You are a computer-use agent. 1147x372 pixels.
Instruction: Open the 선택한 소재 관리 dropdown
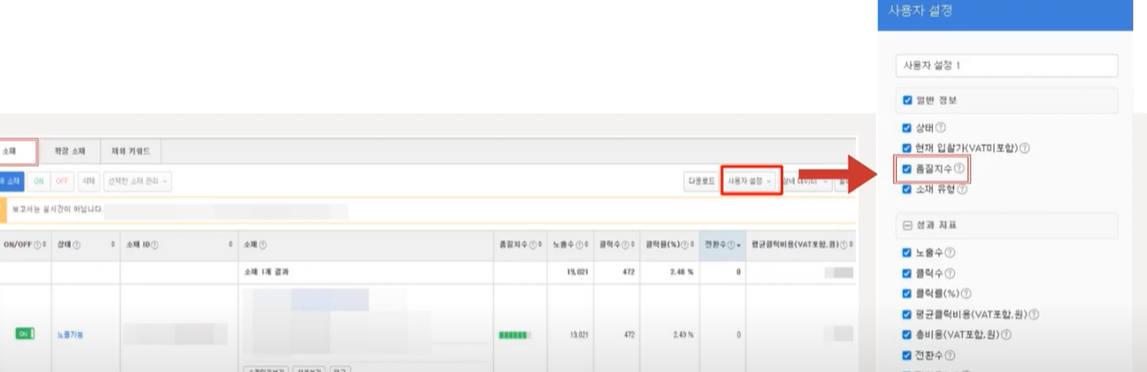pos(138,181)
